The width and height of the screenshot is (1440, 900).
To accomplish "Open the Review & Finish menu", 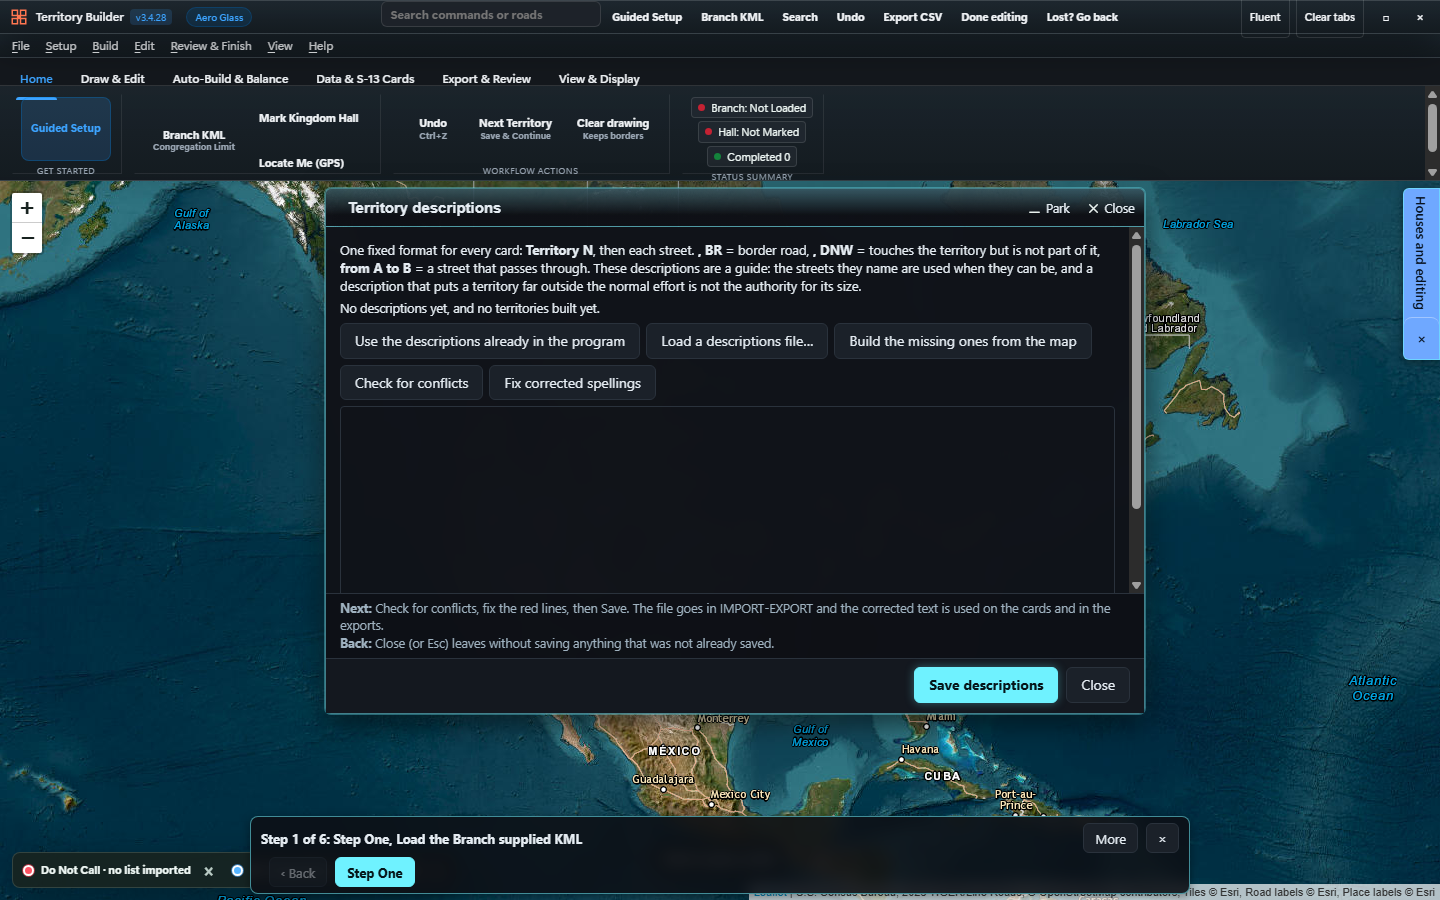I will 211,46.
